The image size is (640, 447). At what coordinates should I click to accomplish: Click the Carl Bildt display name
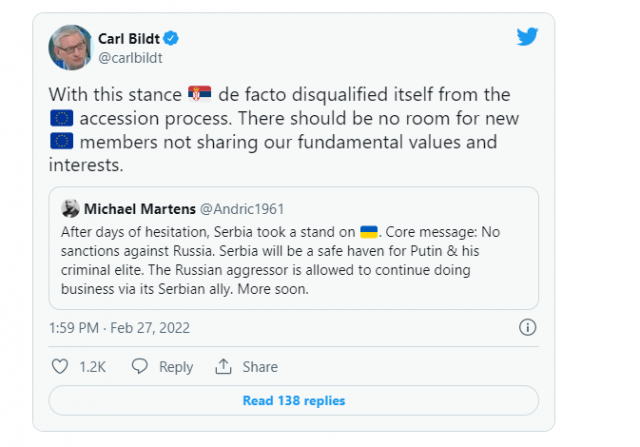click(x=129, y=39)
